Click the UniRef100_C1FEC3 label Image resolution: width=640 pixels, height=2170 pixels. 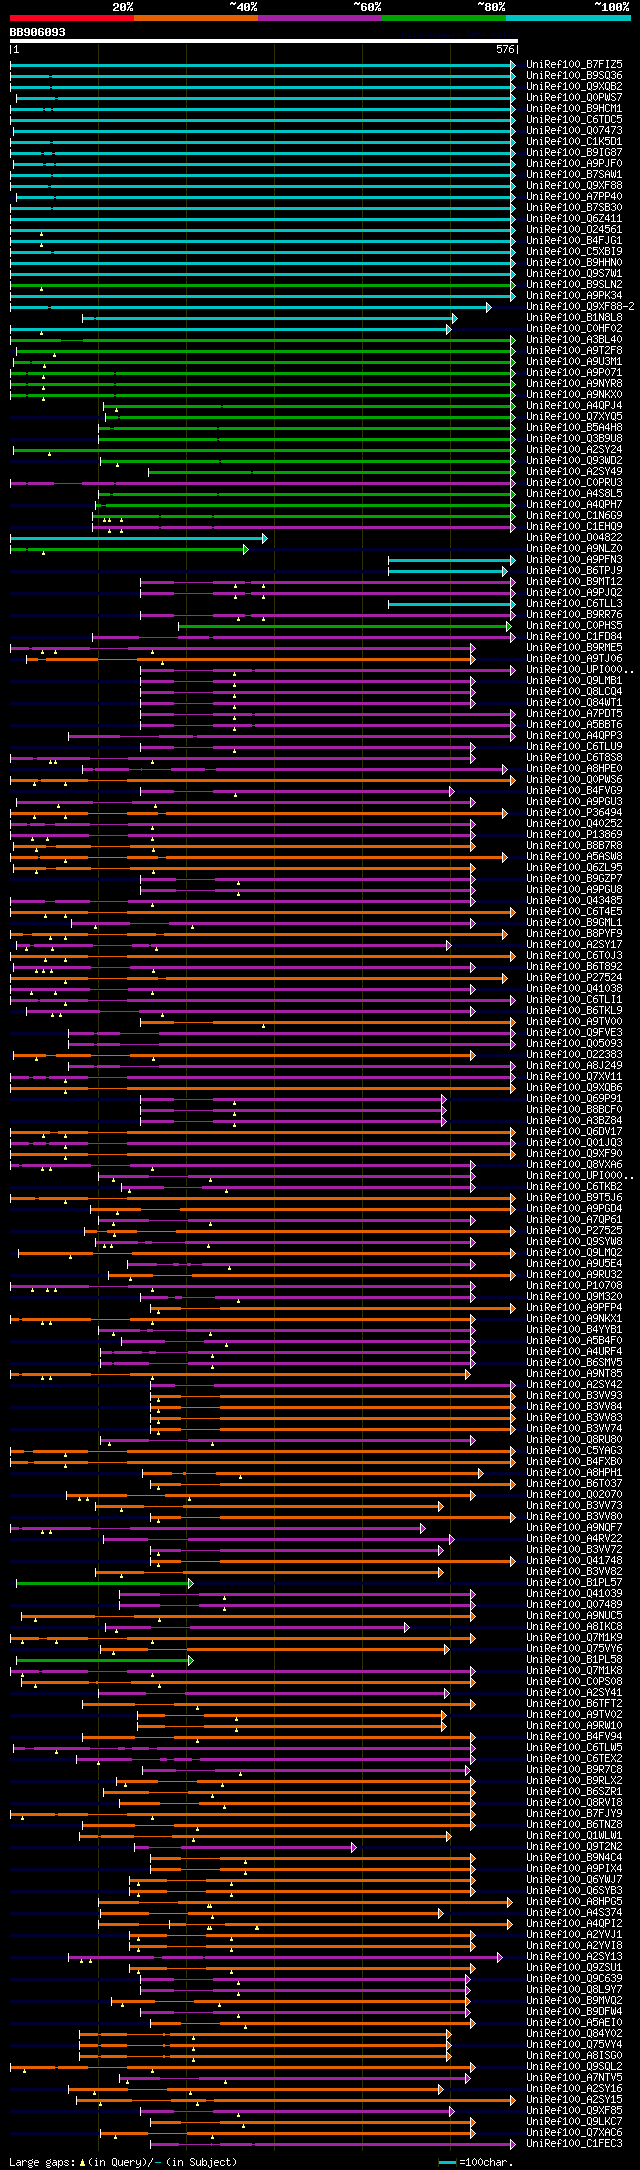[x=574, y=2143]
